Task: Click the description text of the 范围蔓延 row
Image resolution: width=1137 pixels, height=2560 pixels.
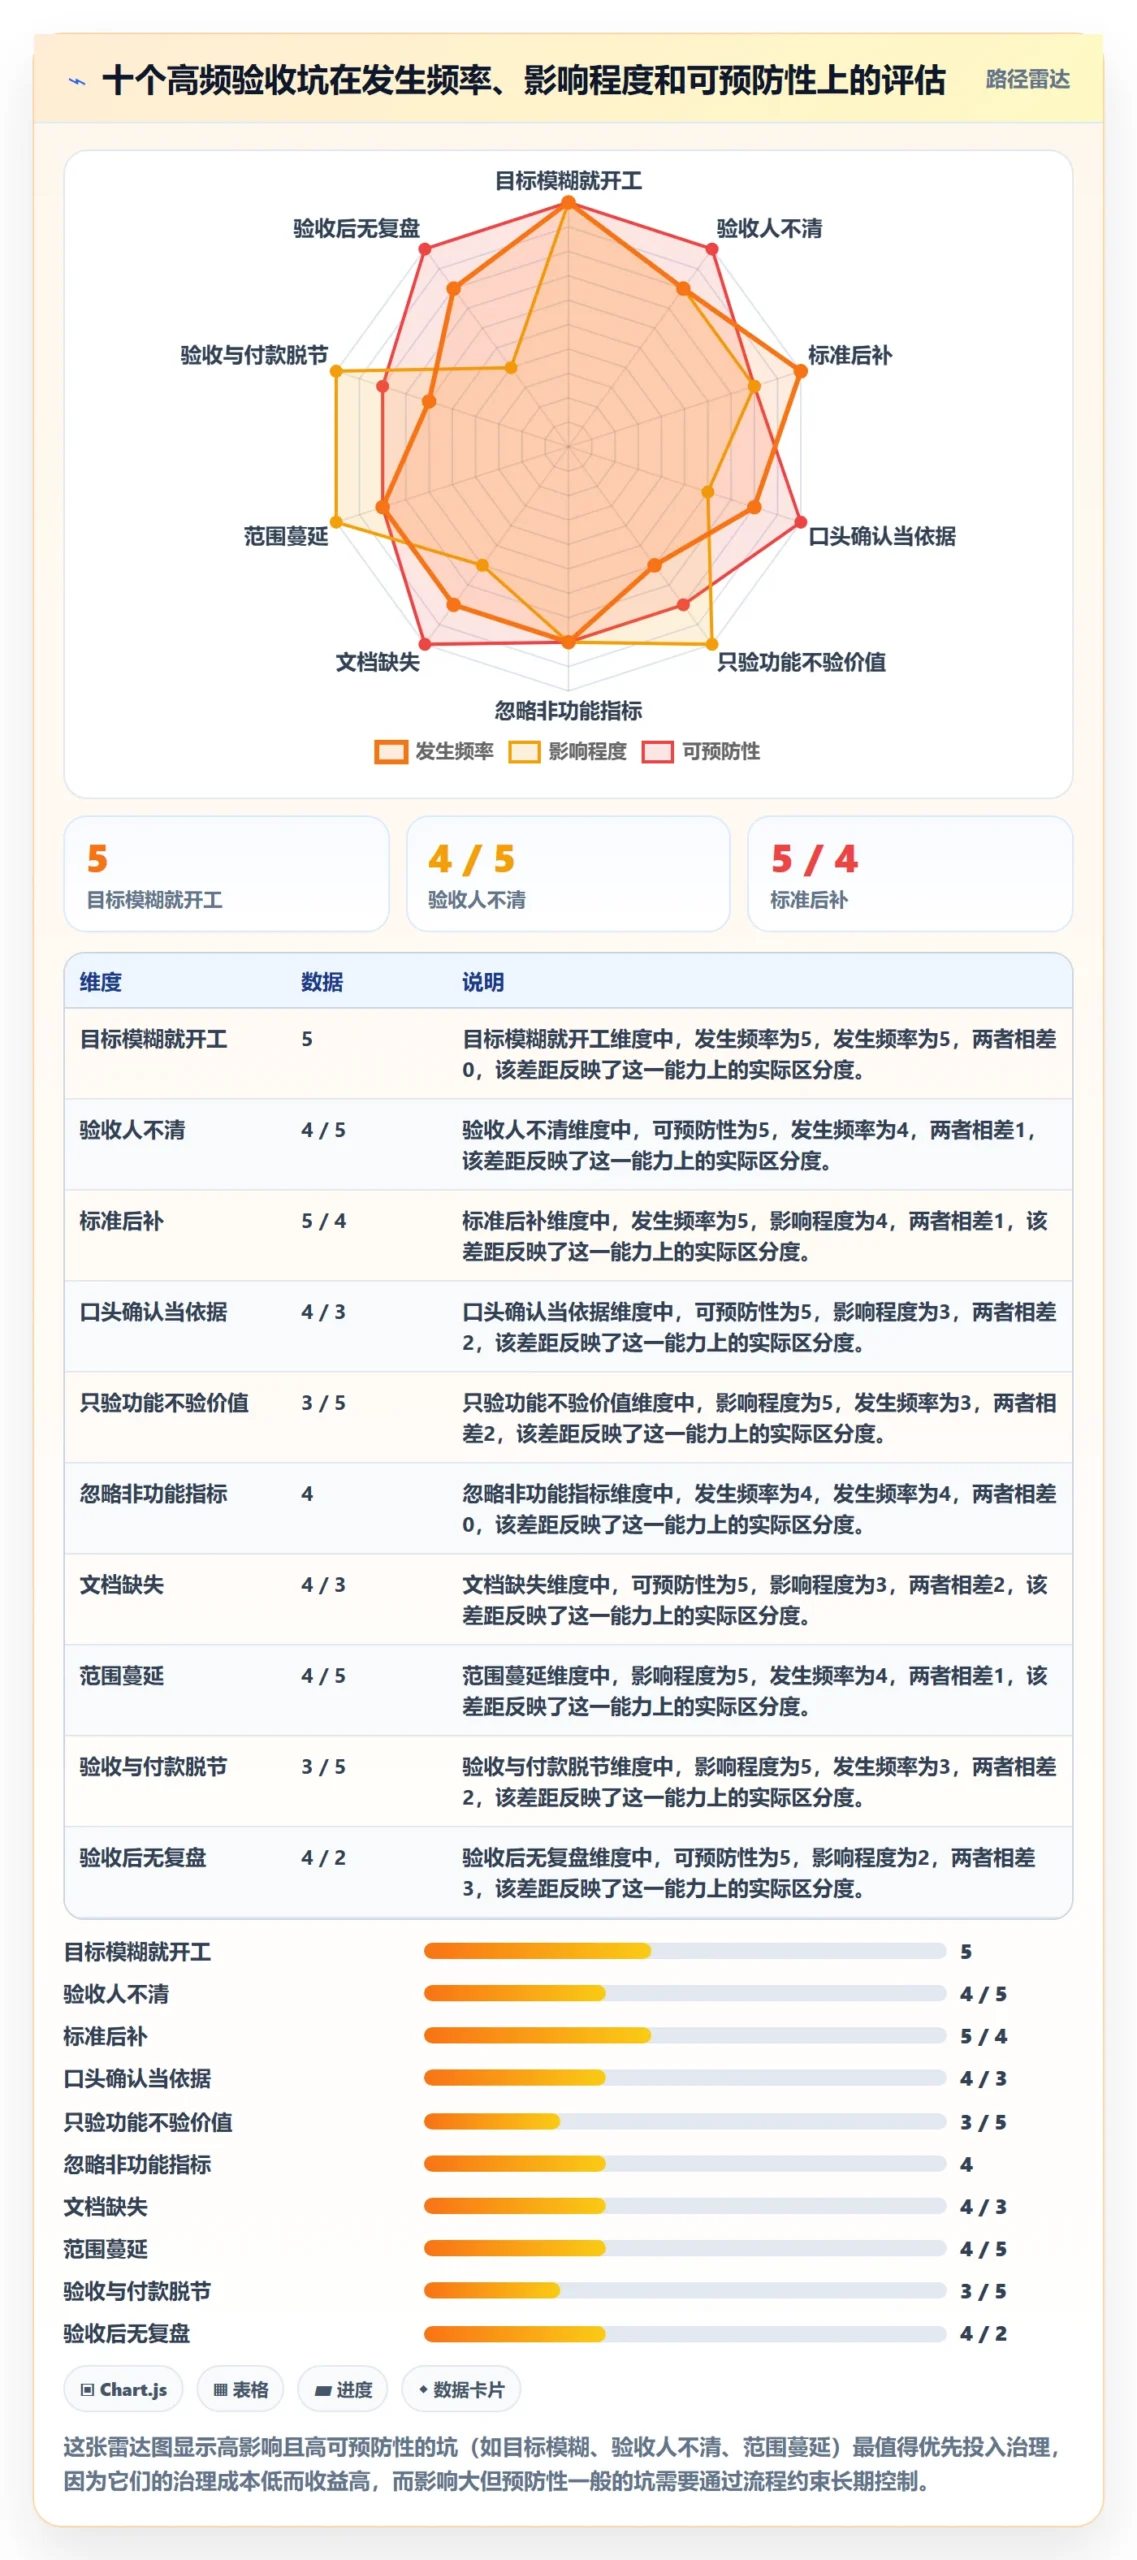Action: [755, 1691]
